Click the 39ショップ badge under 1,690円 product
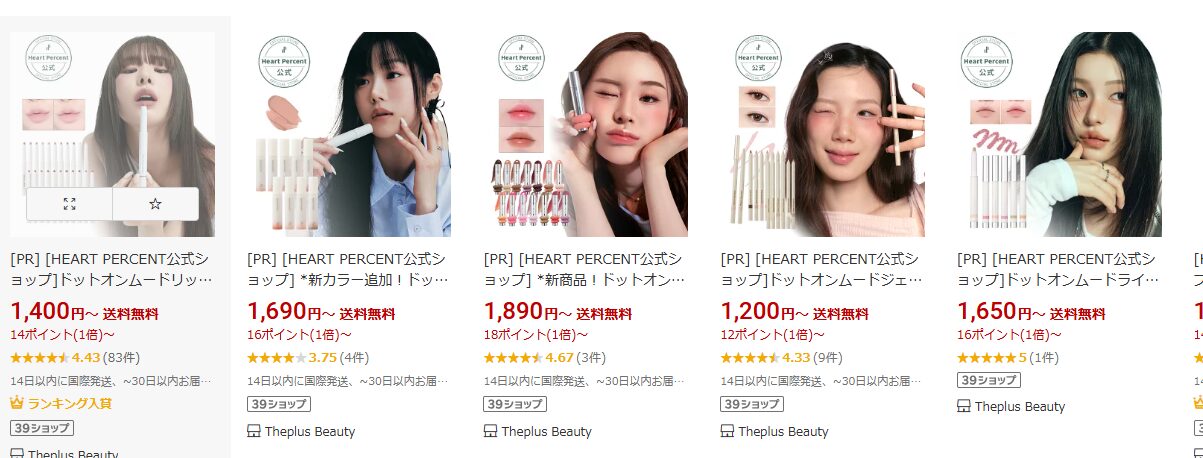This screenshot has height=458, width=1203. coord(278,404)
